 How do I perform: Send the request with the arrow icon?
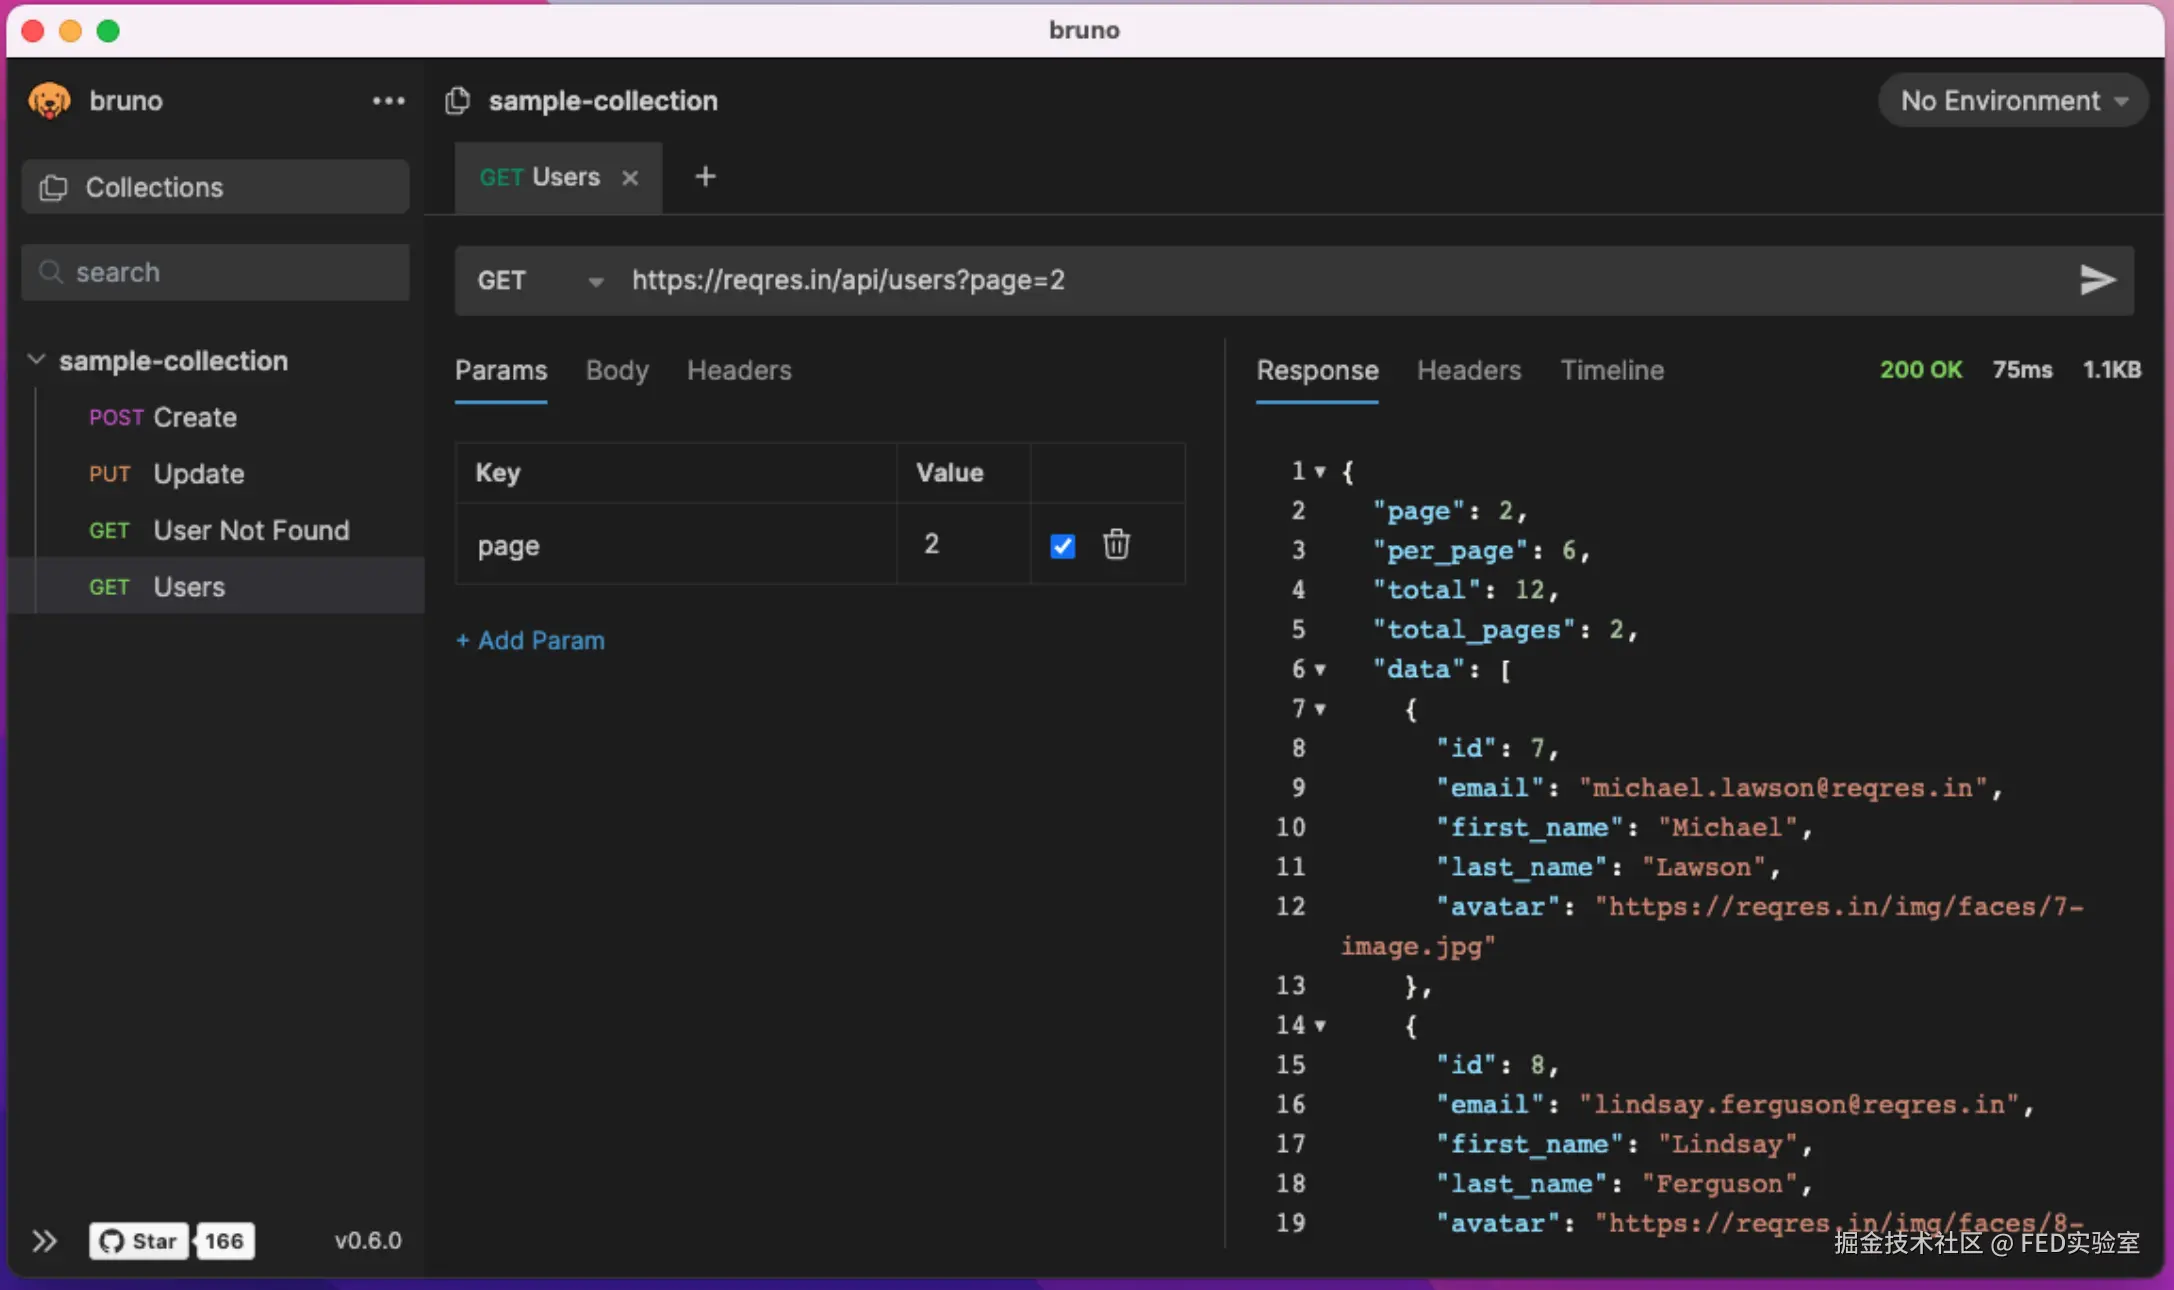2097,280
